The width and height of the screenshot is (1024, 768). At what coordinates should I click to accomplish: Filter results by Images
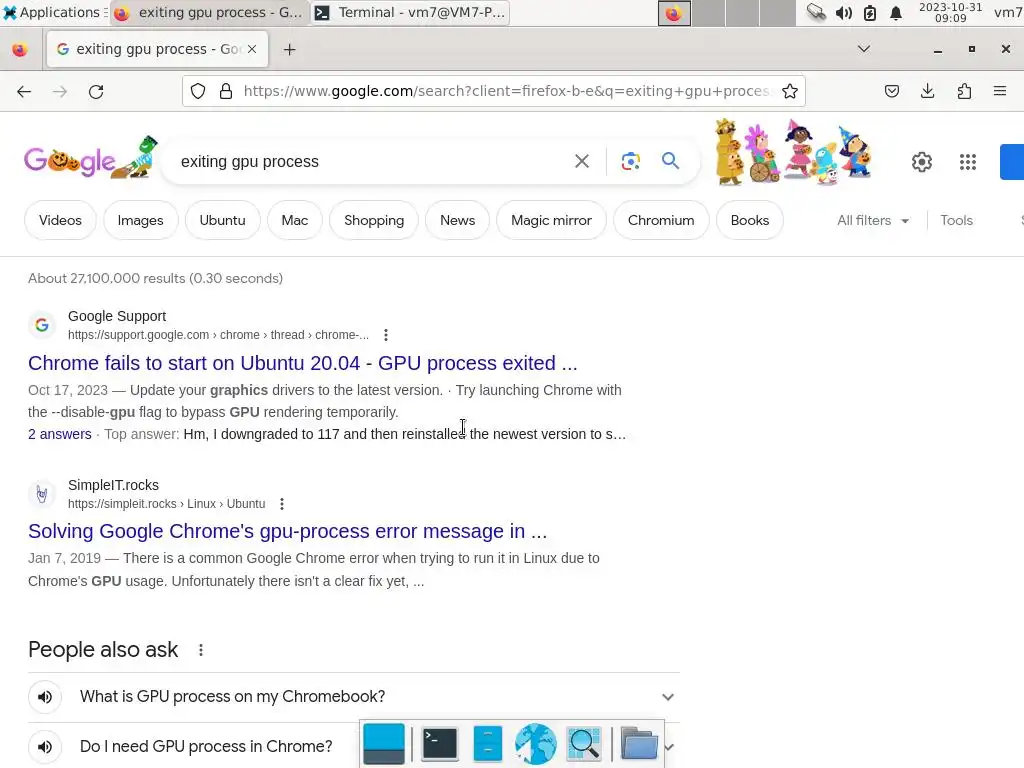(x=140, y=221)
